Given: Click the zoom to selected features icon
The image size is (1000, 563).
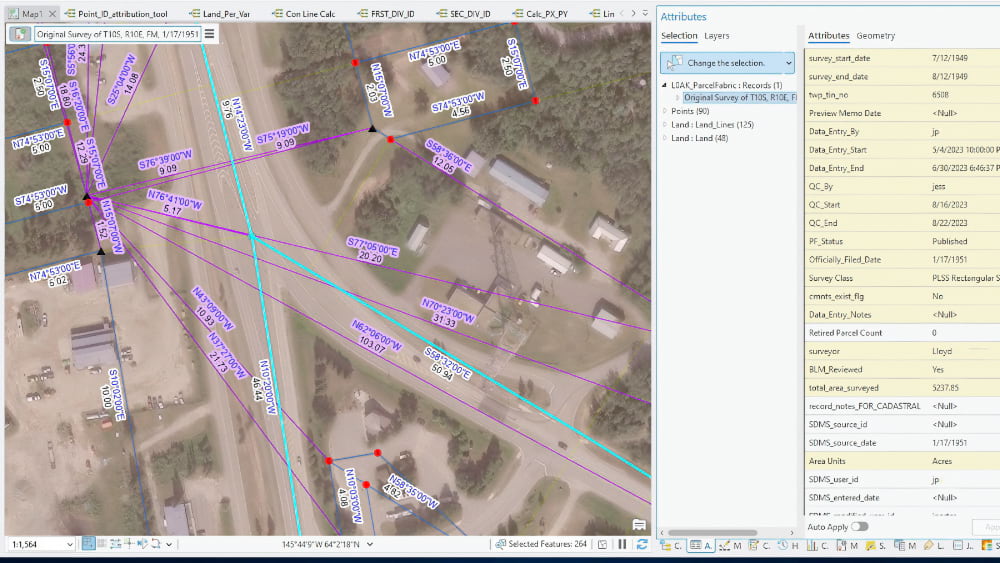Looking at the screenshot, I should point(501,544).
